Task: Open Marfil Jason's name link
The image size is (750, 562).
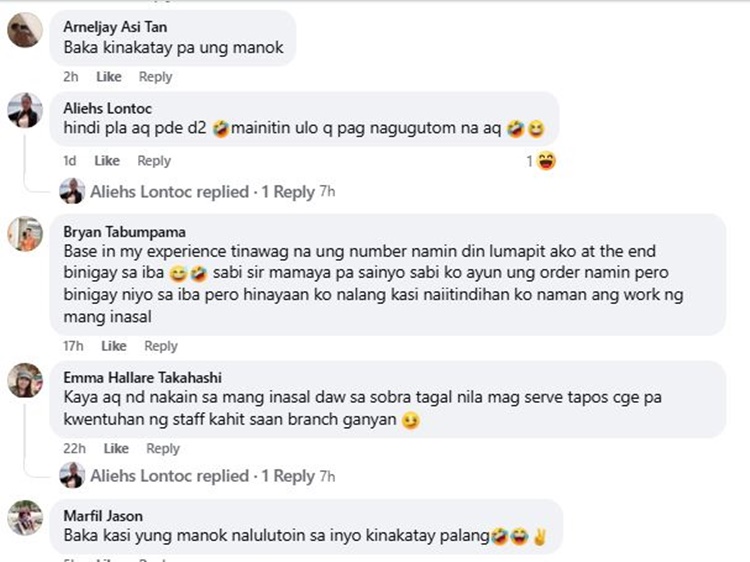Action: click(x=103, y=516)
